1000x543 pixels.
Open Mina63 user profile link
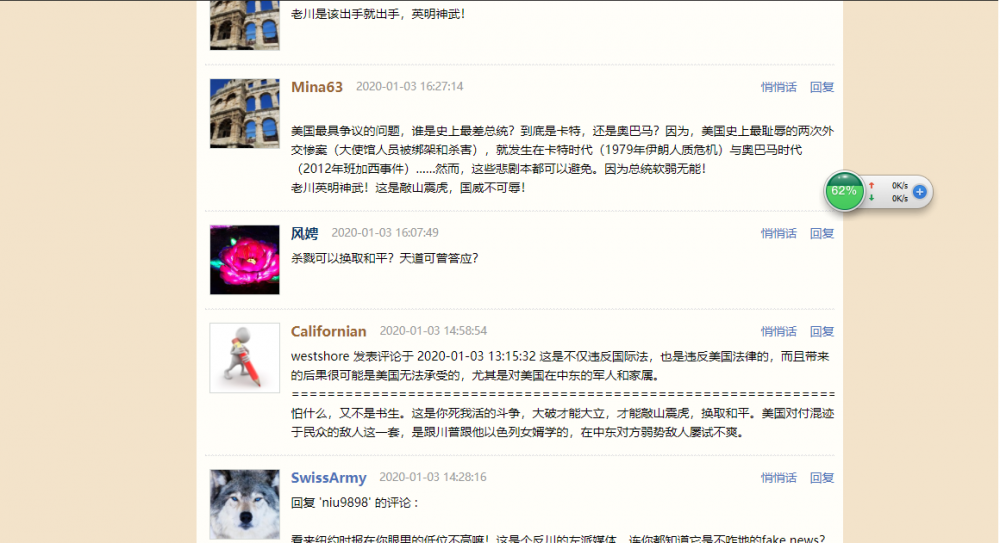coord(316,87)
